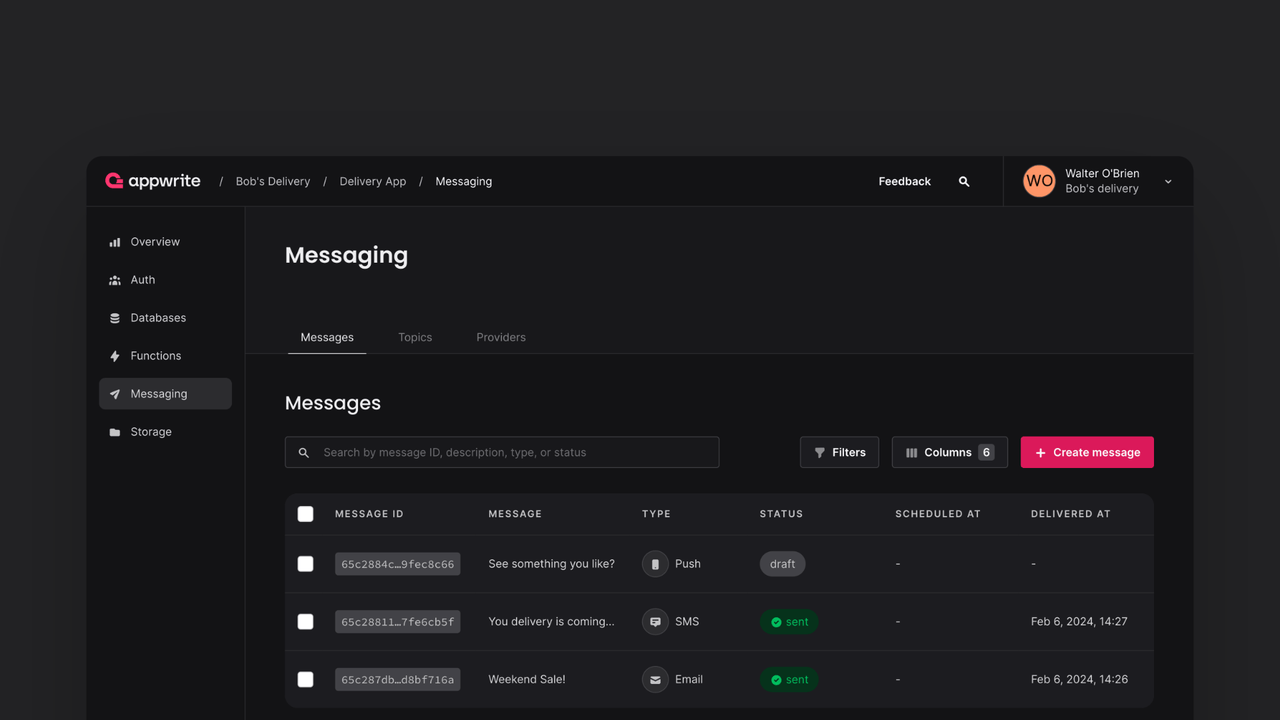Click the Create message button
This screenshot has width=1280, height=720.
click(1087, 452)
